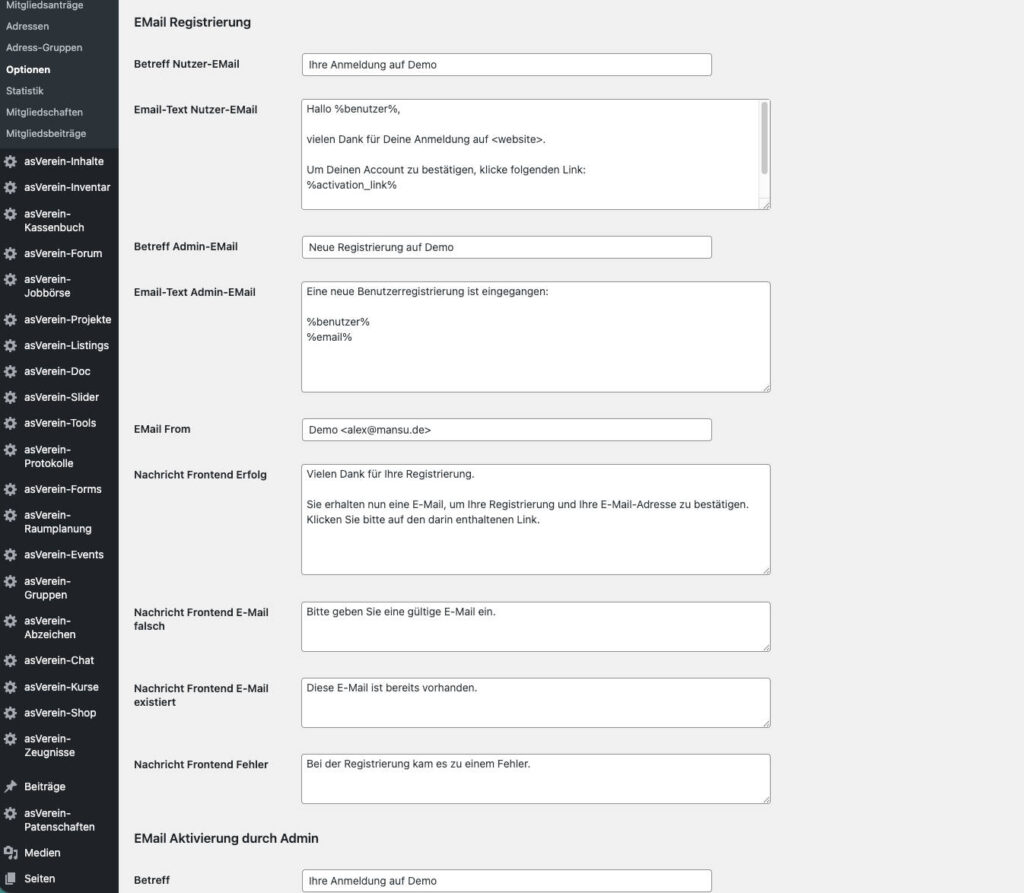Click the gear icon beside asVerein-Events

(x=11, y=555)
